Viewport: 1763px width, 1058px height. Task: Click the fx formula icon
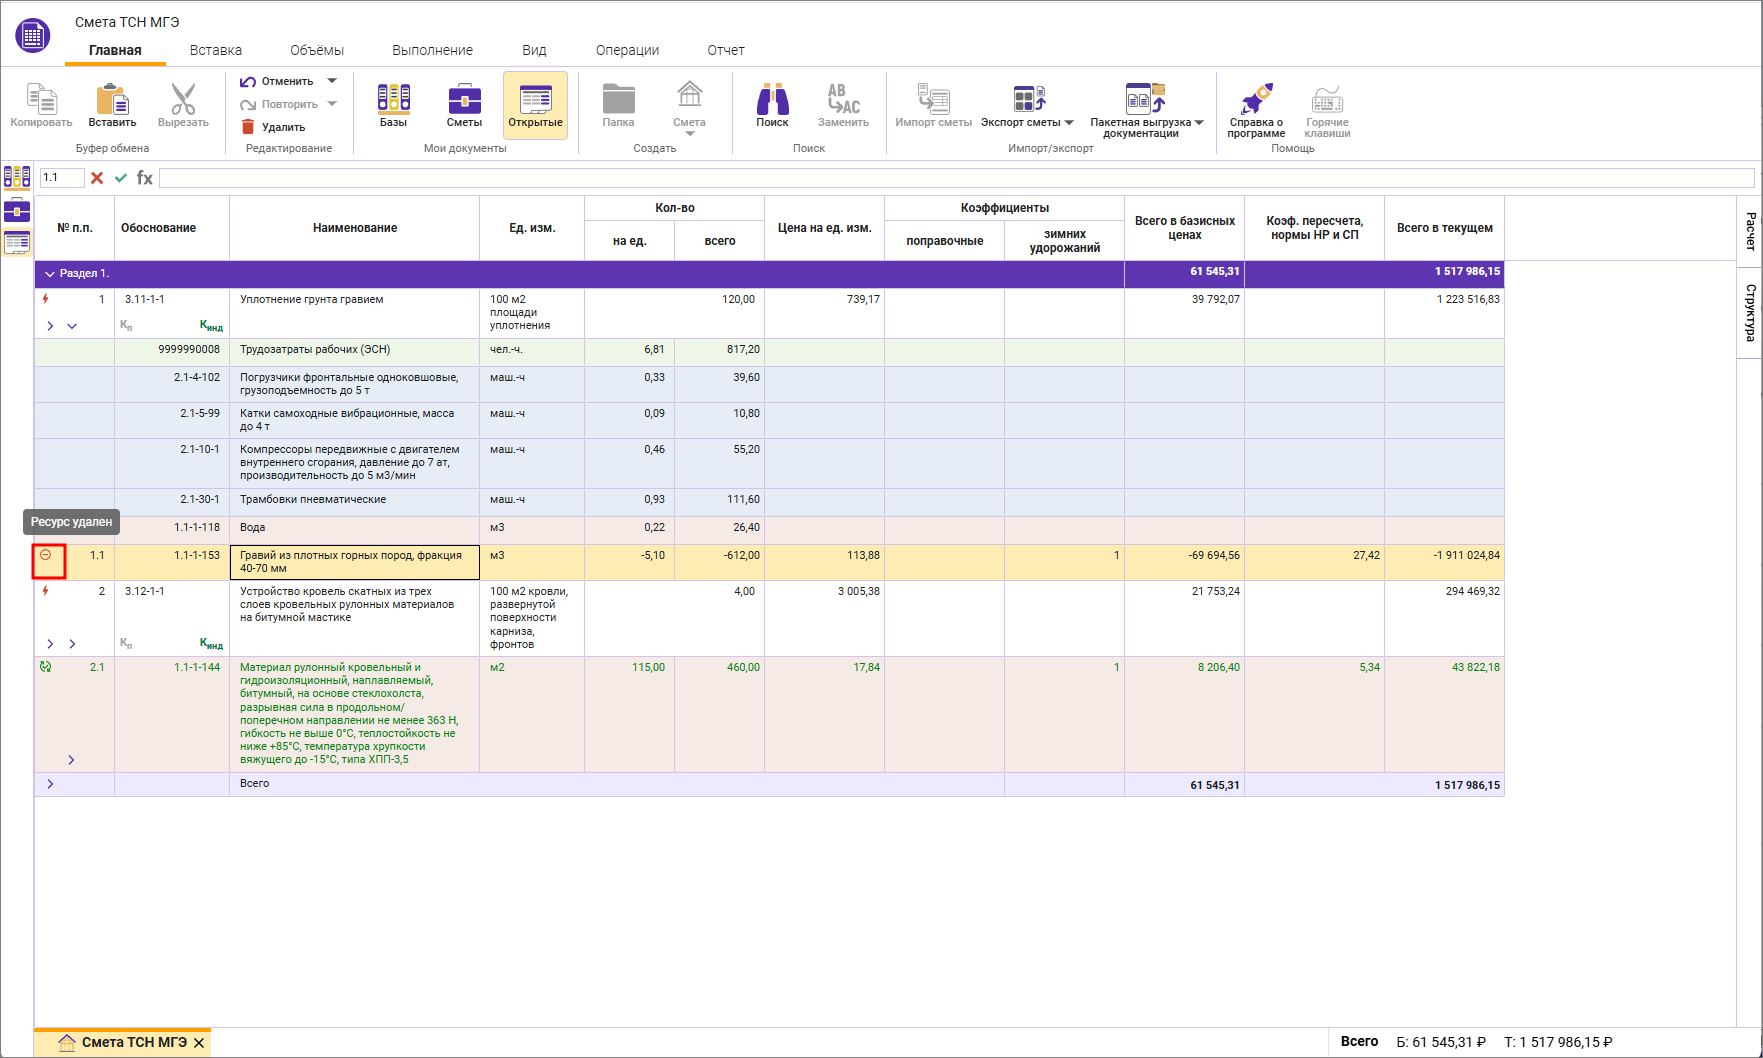click(x=145, y=178)
